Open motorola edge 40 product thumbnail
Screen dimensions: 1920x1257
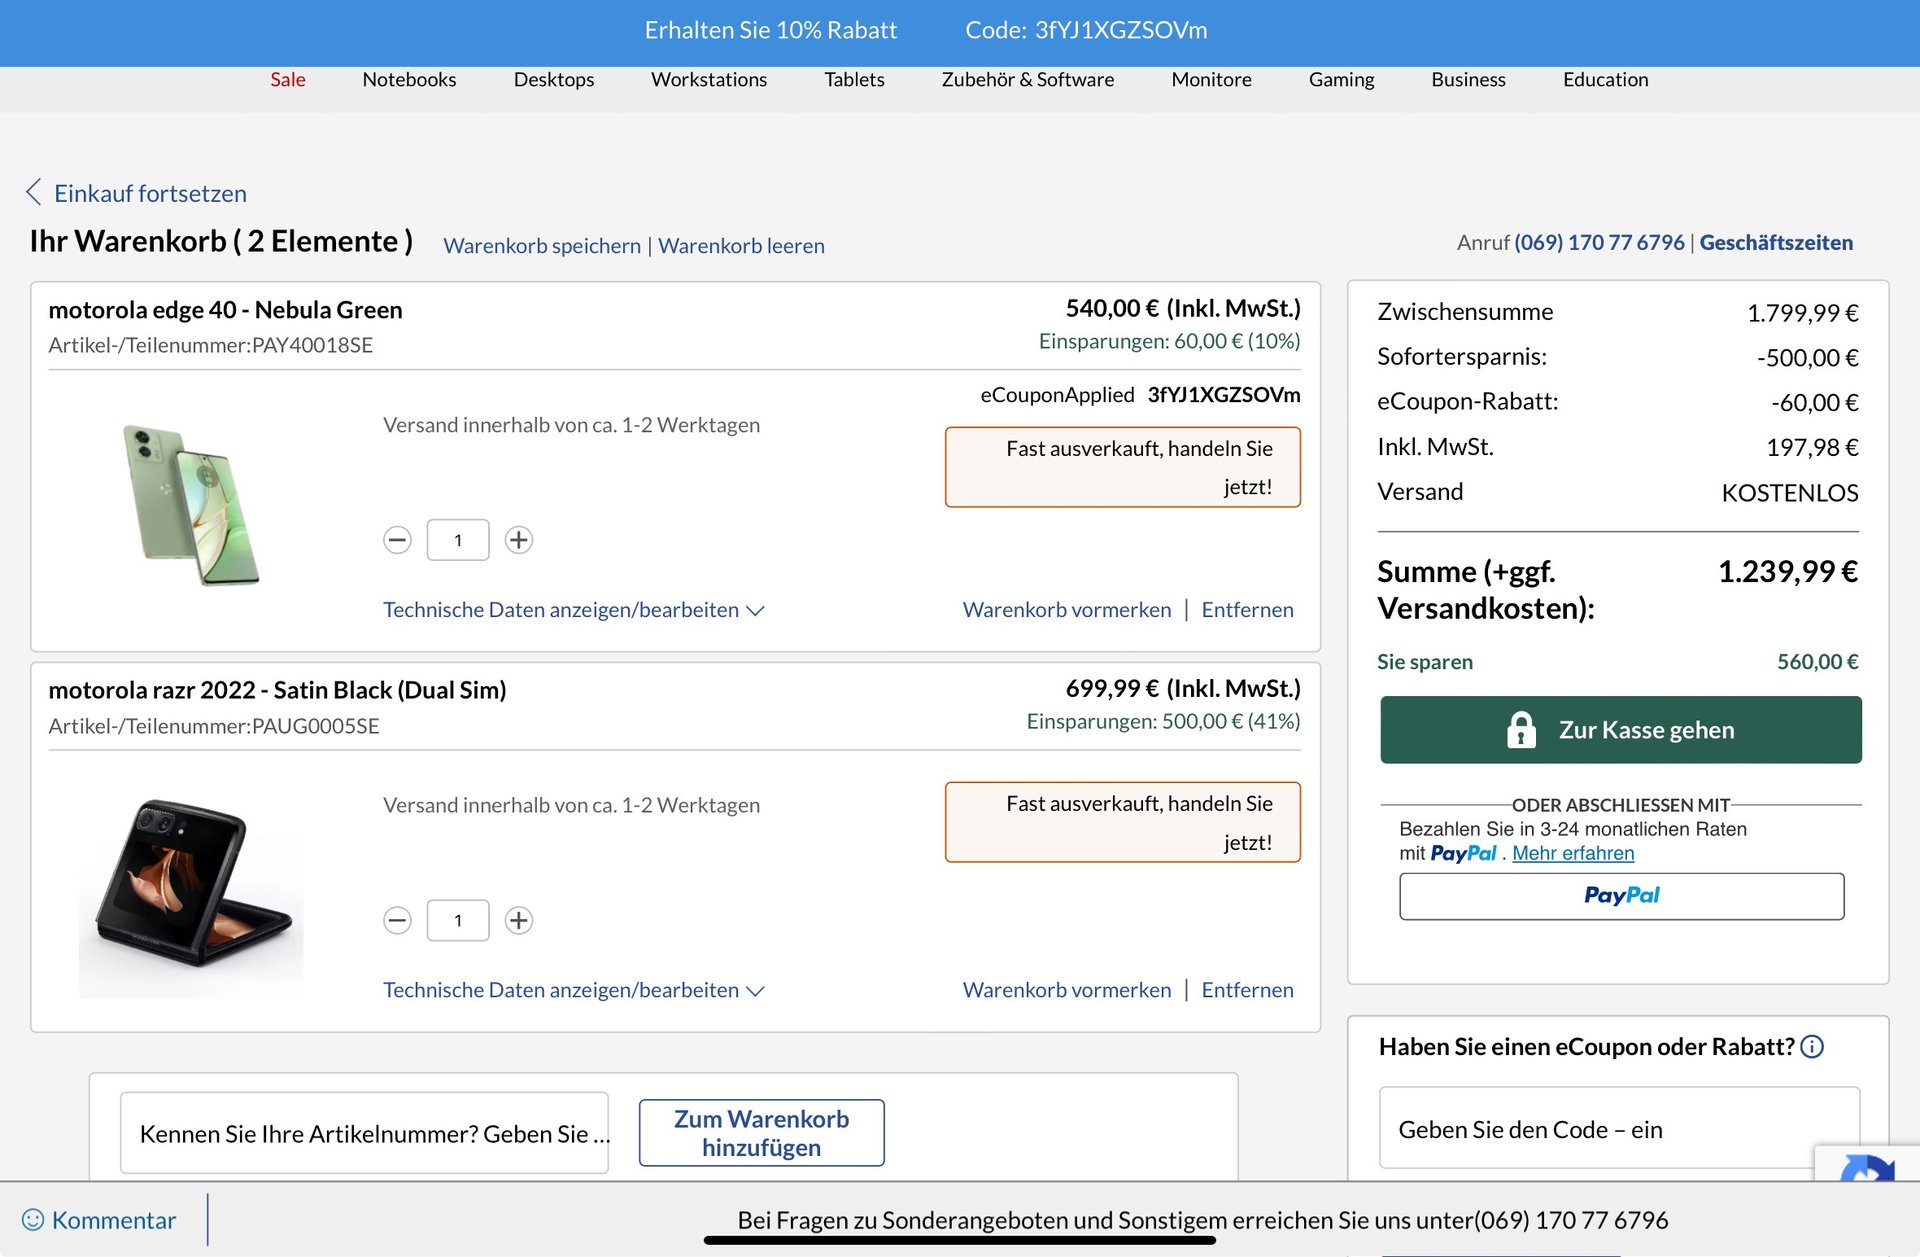point(191,505)
